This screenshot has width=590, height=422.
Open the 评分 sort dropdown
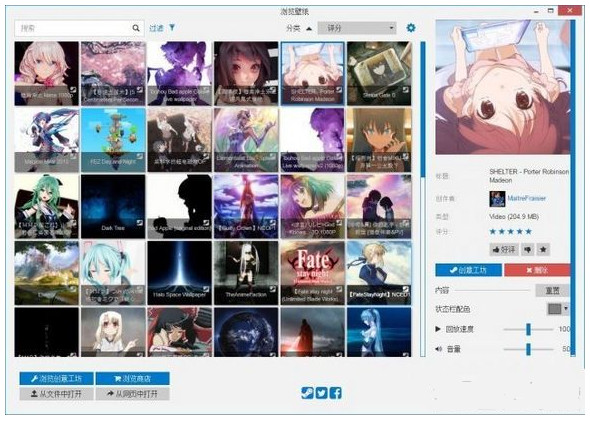coord(357,28)
